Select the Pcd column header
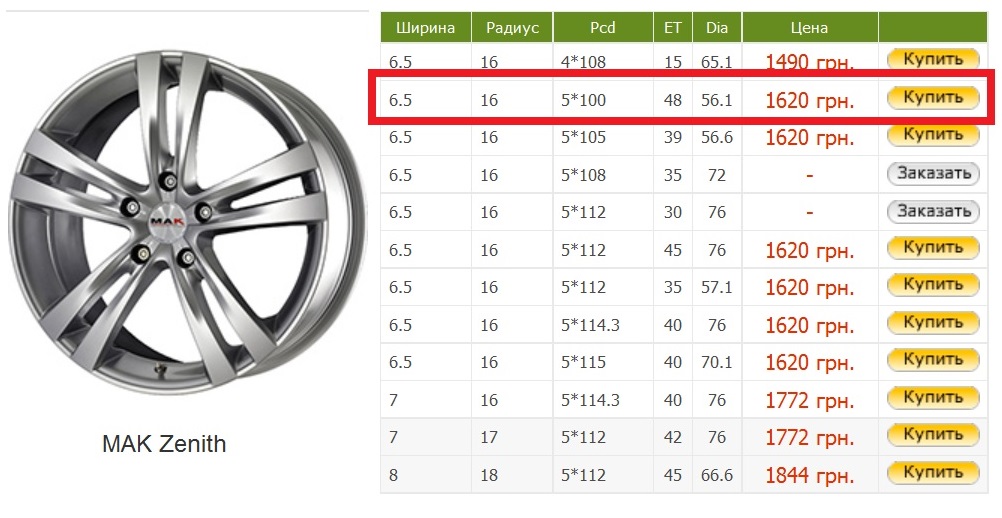Viewport: 1002px width, 518px height. [603, 28]
